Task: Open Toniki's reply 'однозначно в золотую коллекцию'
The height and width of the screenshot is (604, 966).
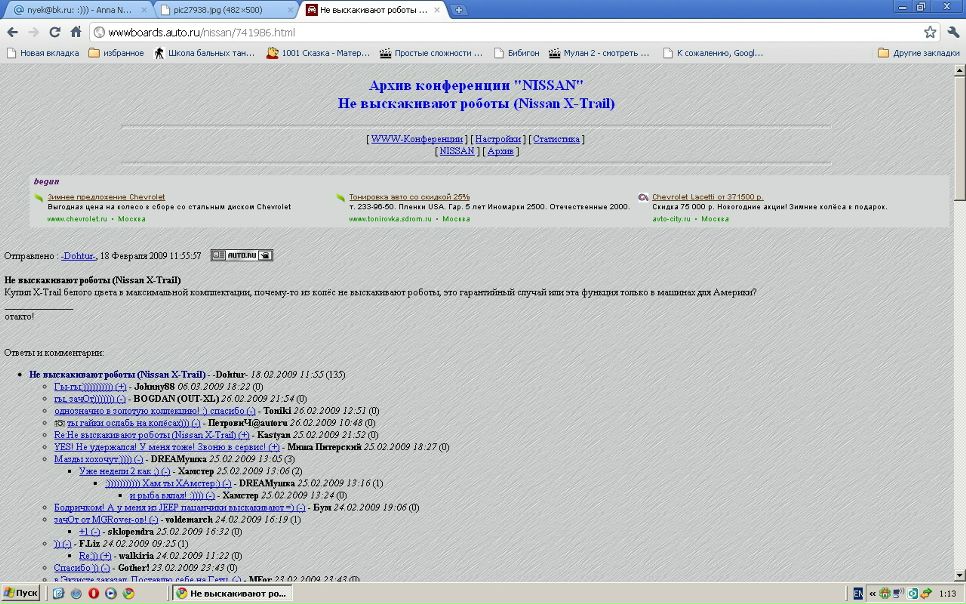Action: point(155,411)
